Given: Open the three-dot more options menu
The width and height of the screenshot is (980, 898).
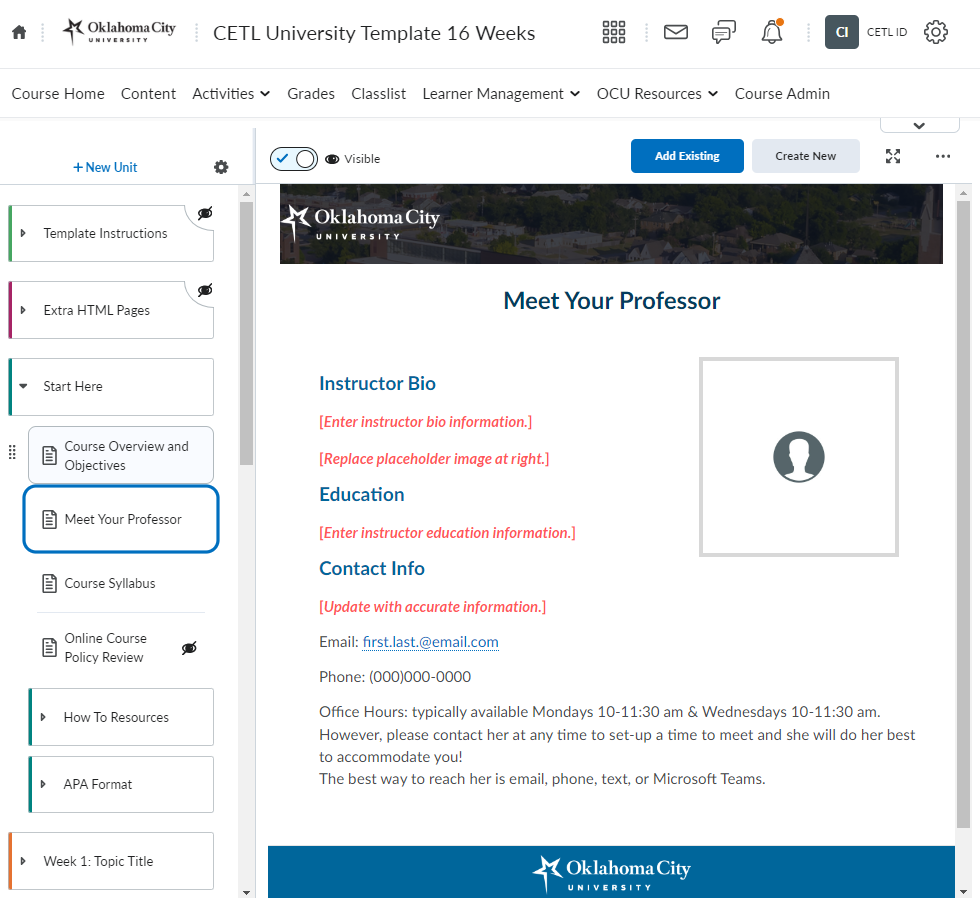Looking at the screenshot, I should point(943,156).
